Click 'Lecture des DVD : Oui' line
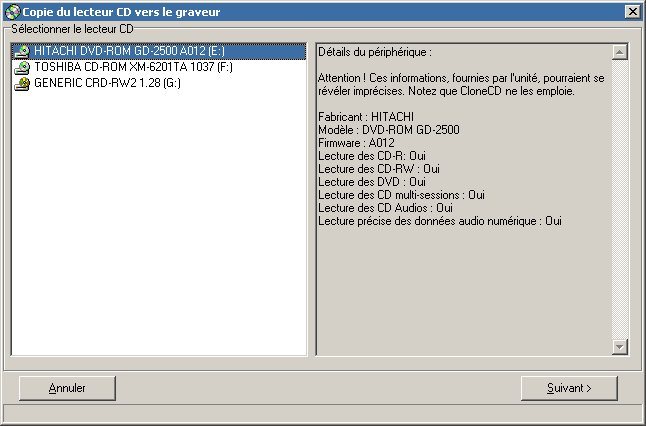 pos(372,182)
